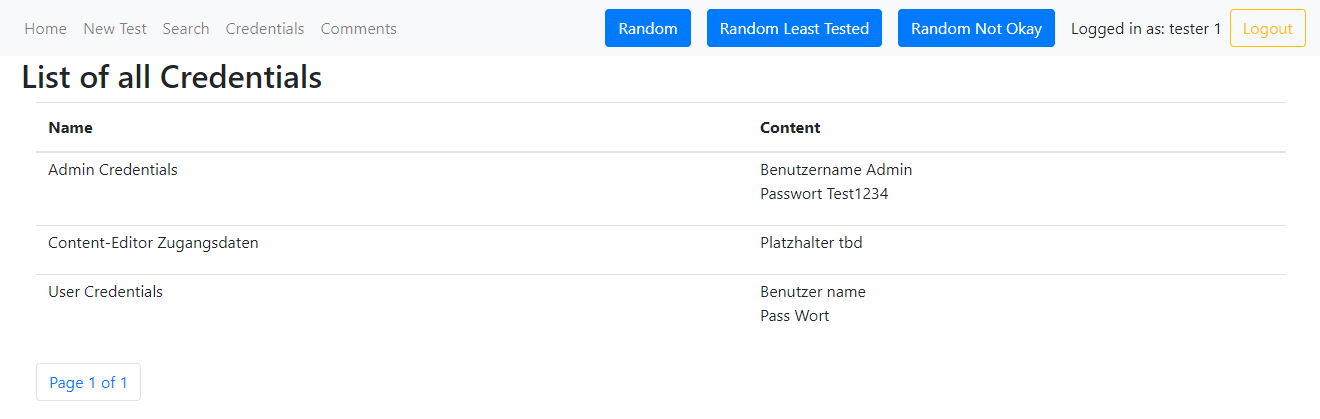Select the Content-Editor Zugangsdaten entry

pyautogui.click(x=153, y=243)
